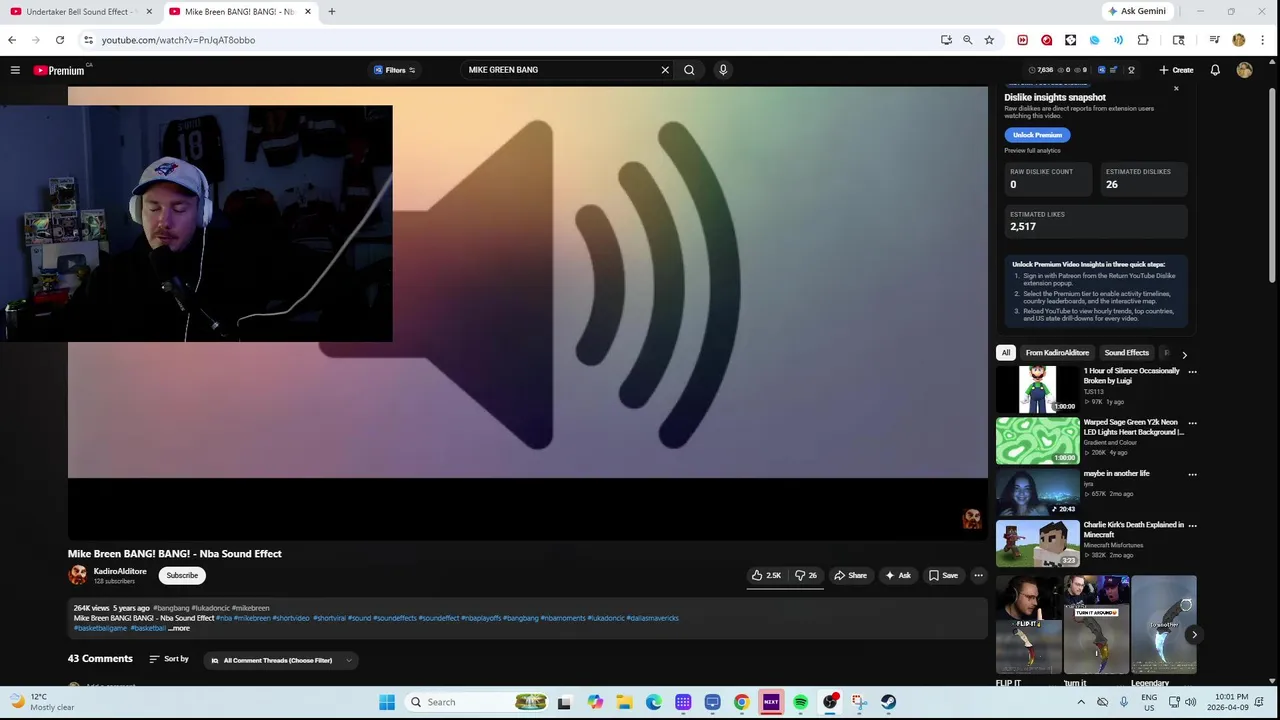This screenshot has height=720, width=1280.
Task: Open the more actions ellipsis under the video
Action: point(978,575)
